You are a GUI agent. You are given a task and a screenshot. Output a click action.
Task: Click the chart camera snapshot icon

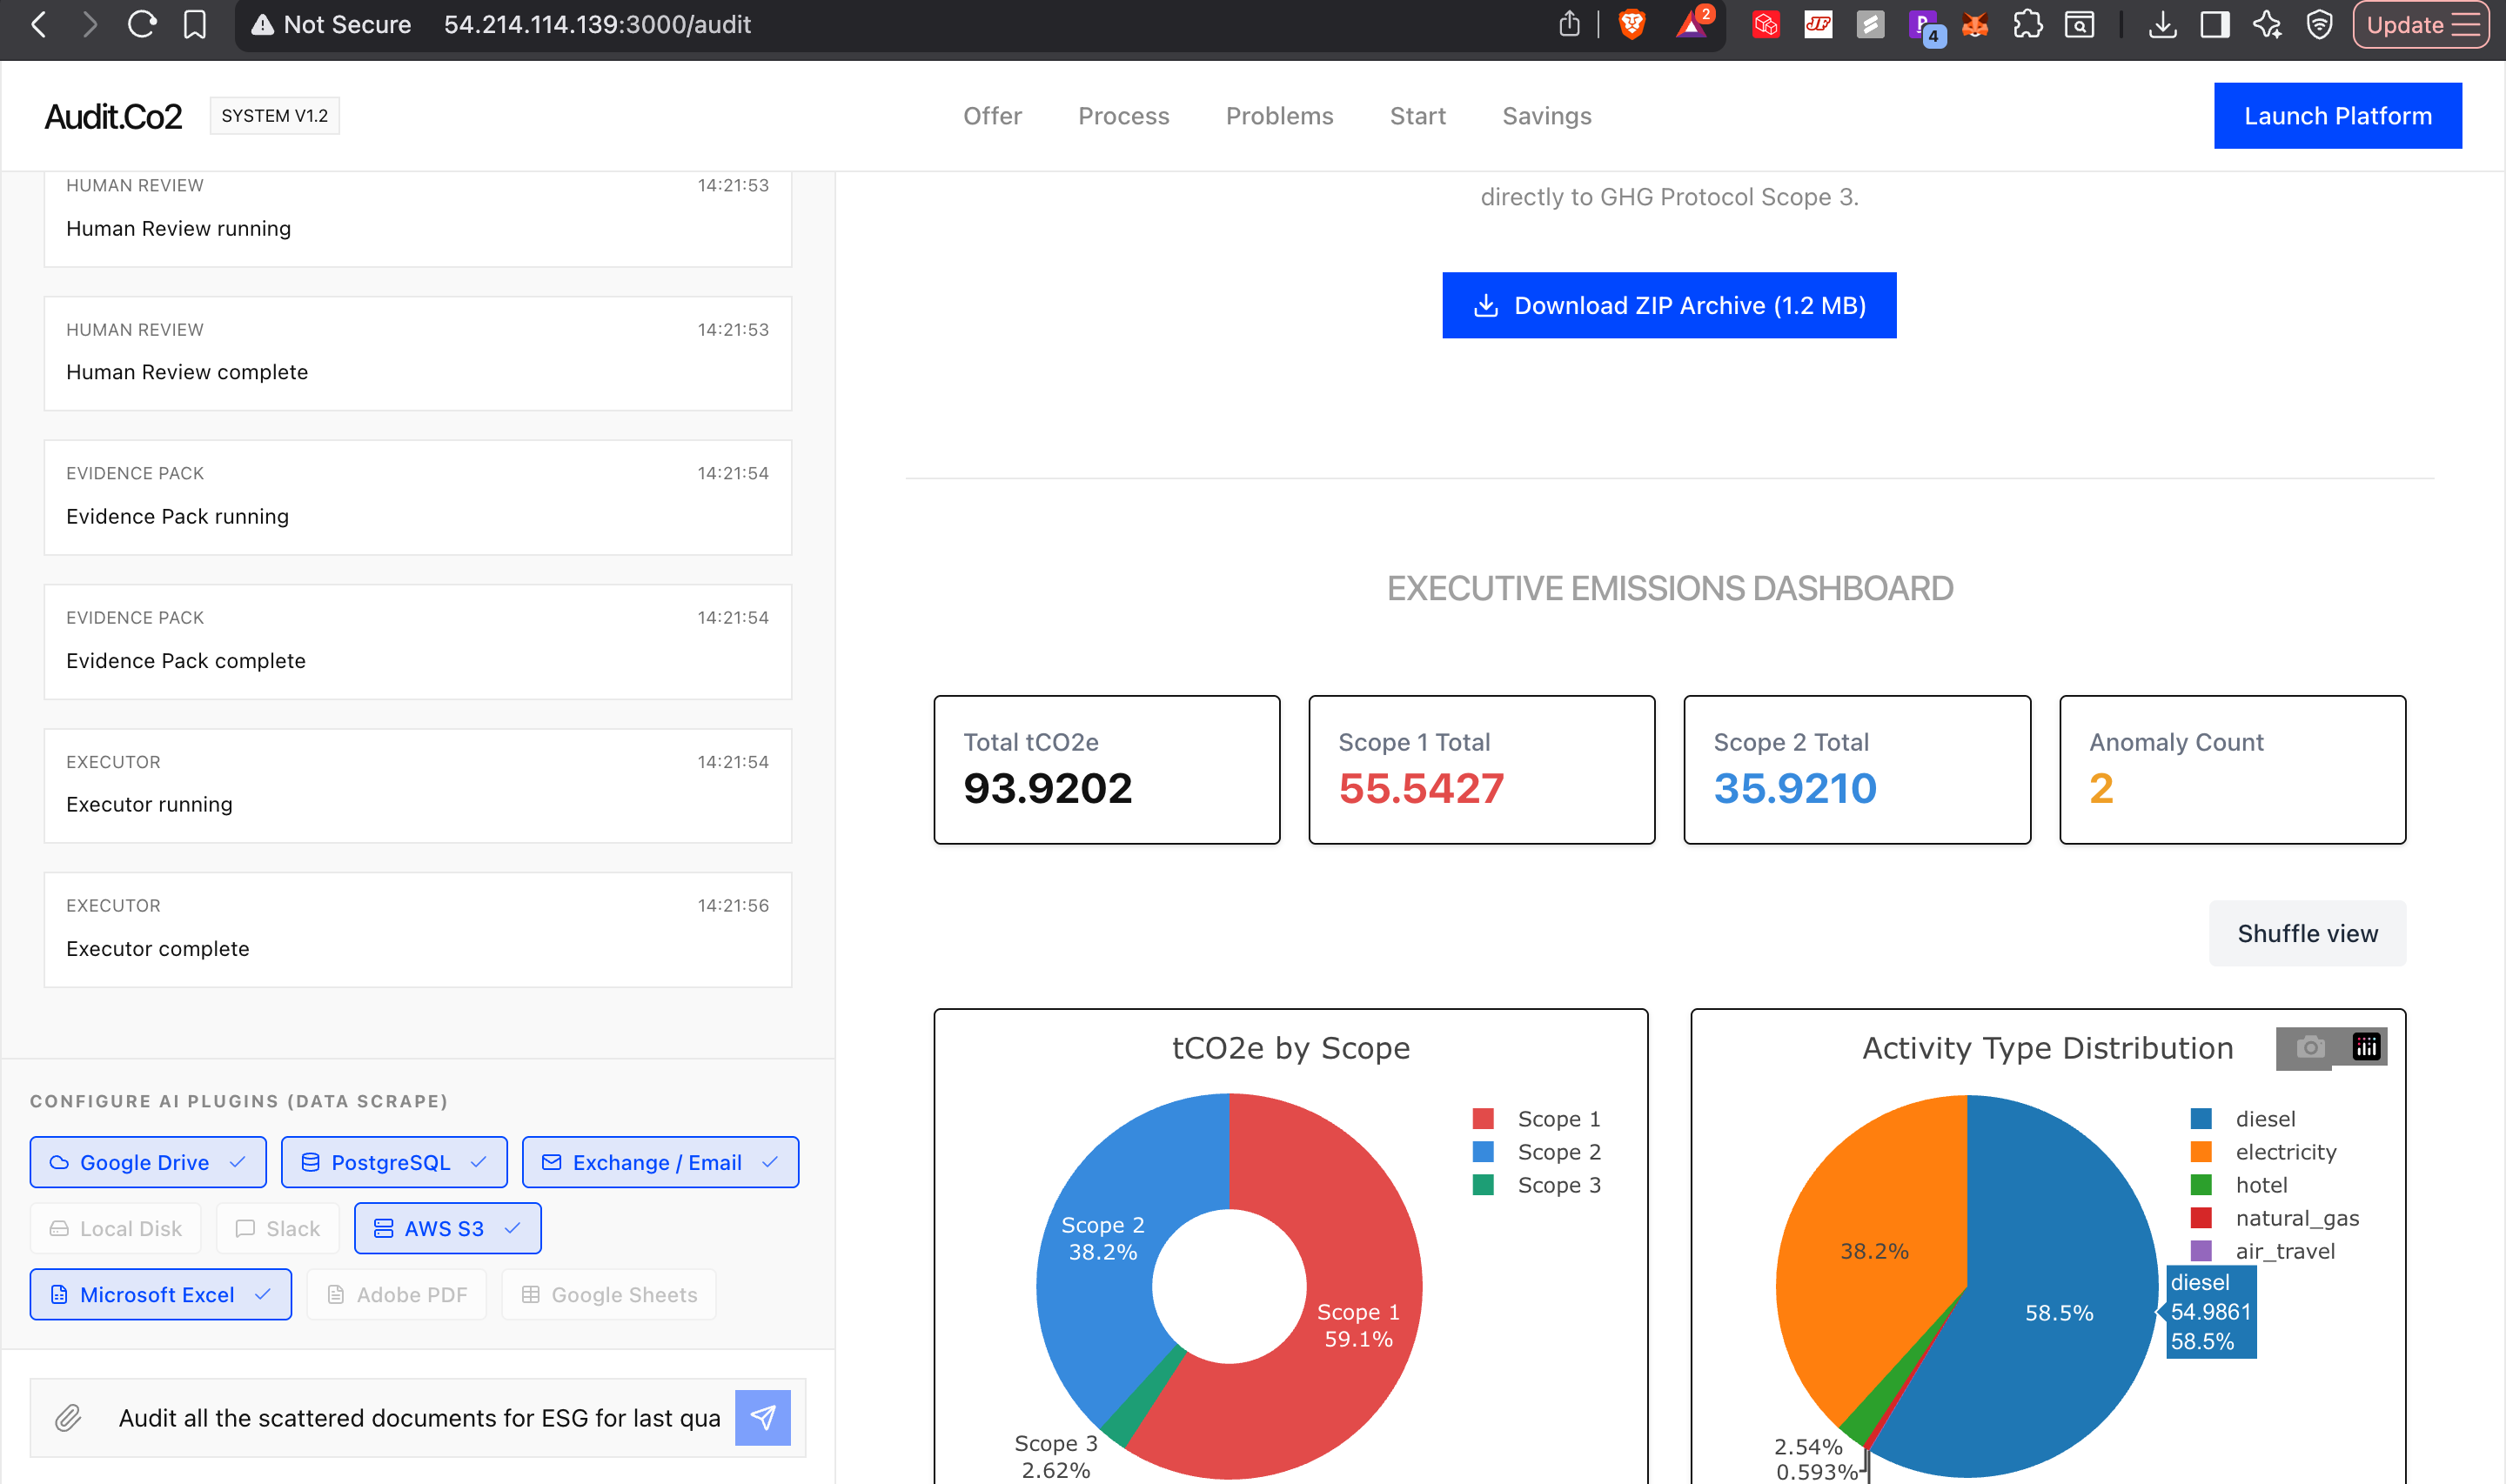[x=2310, y=1047]
